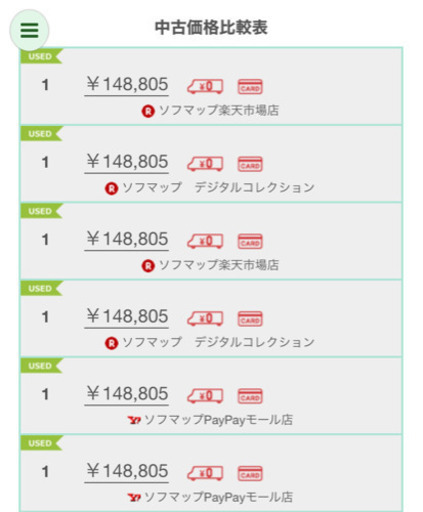Open the green hamburger menu
Screen dimensions: 423x512
(x=29, y=31)
